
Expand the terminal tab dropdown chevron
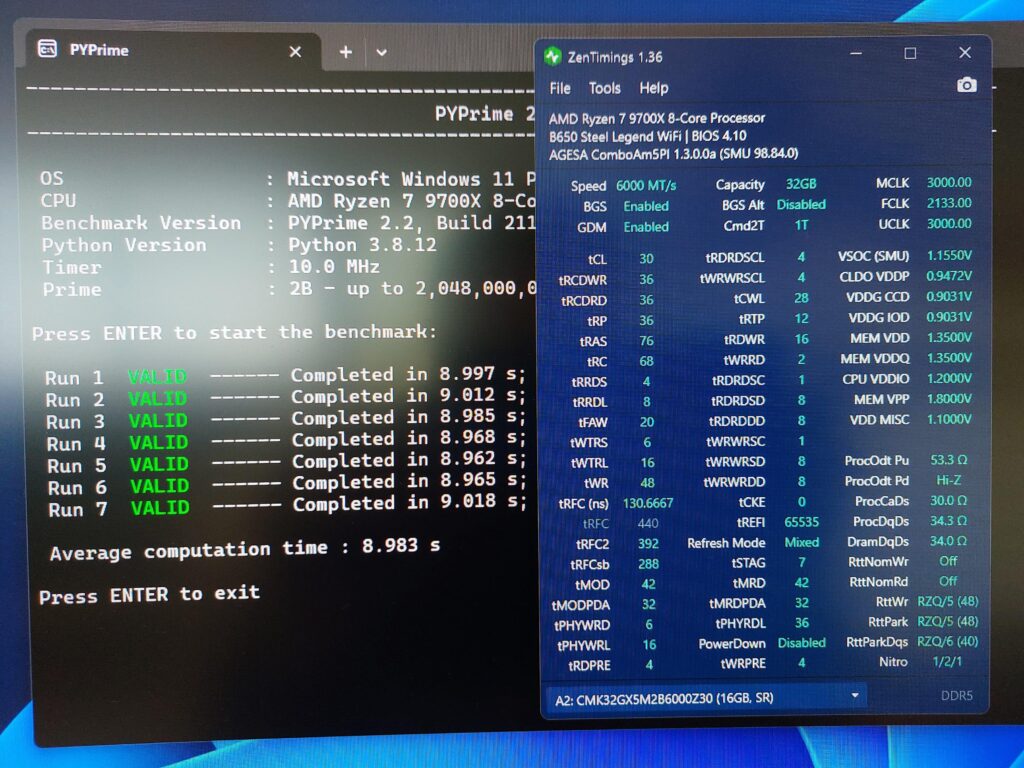(381, 52)
